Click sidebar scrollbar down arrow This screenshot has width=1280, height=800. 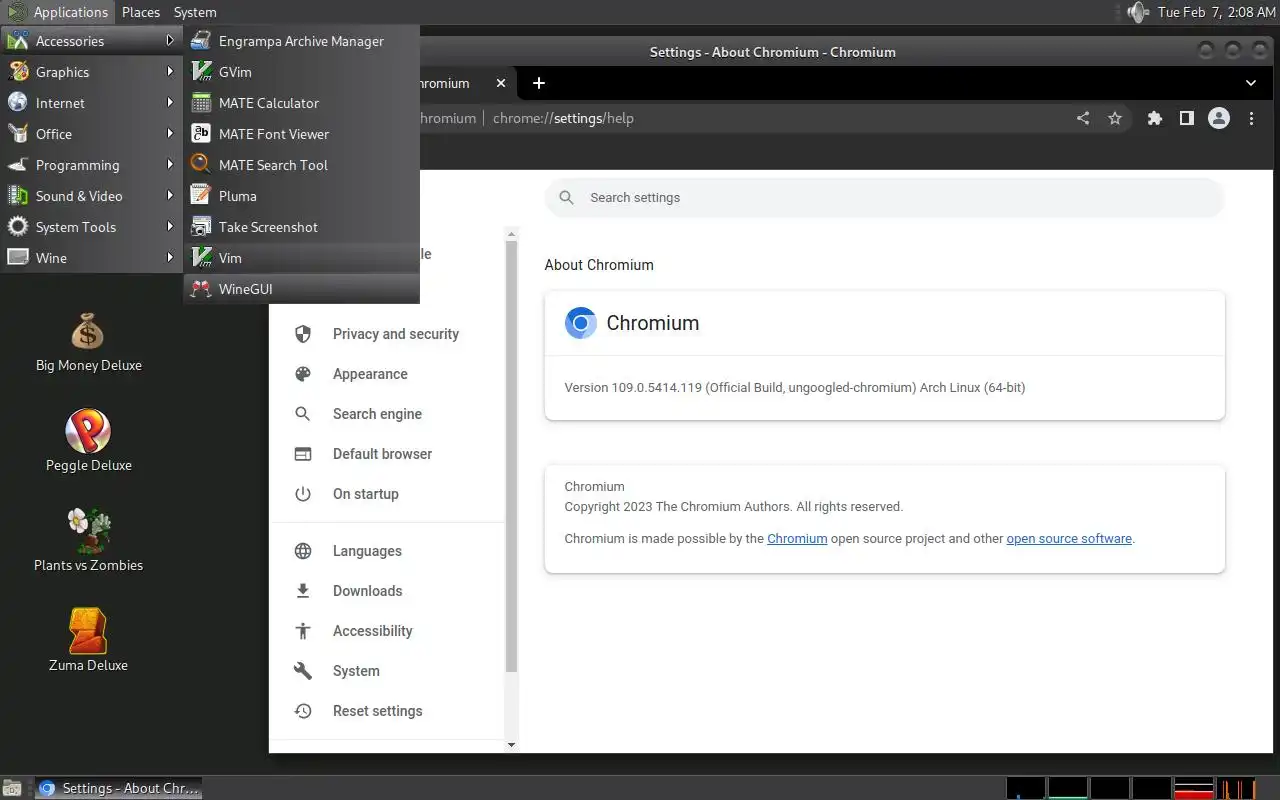(512, 745)
